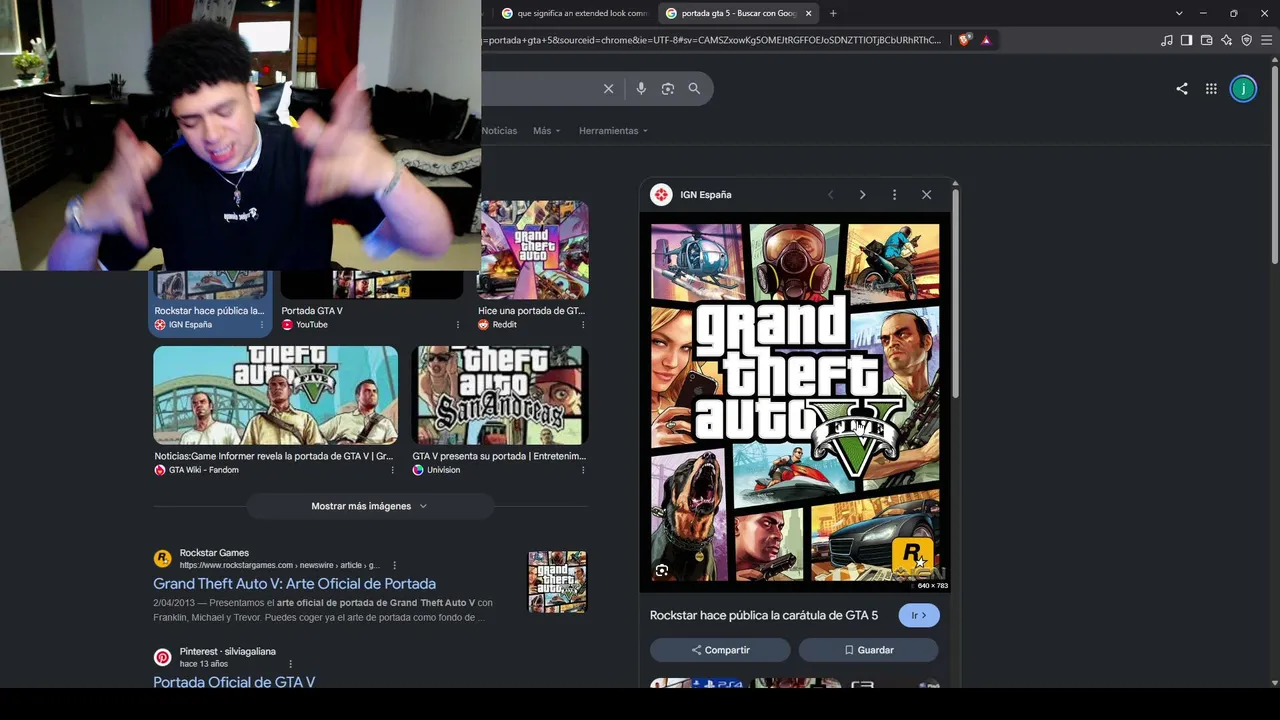Clear the search box with the X icon
Viewport: 1280px width, 720px height.
pyautogui.click(x=608, y=89)
